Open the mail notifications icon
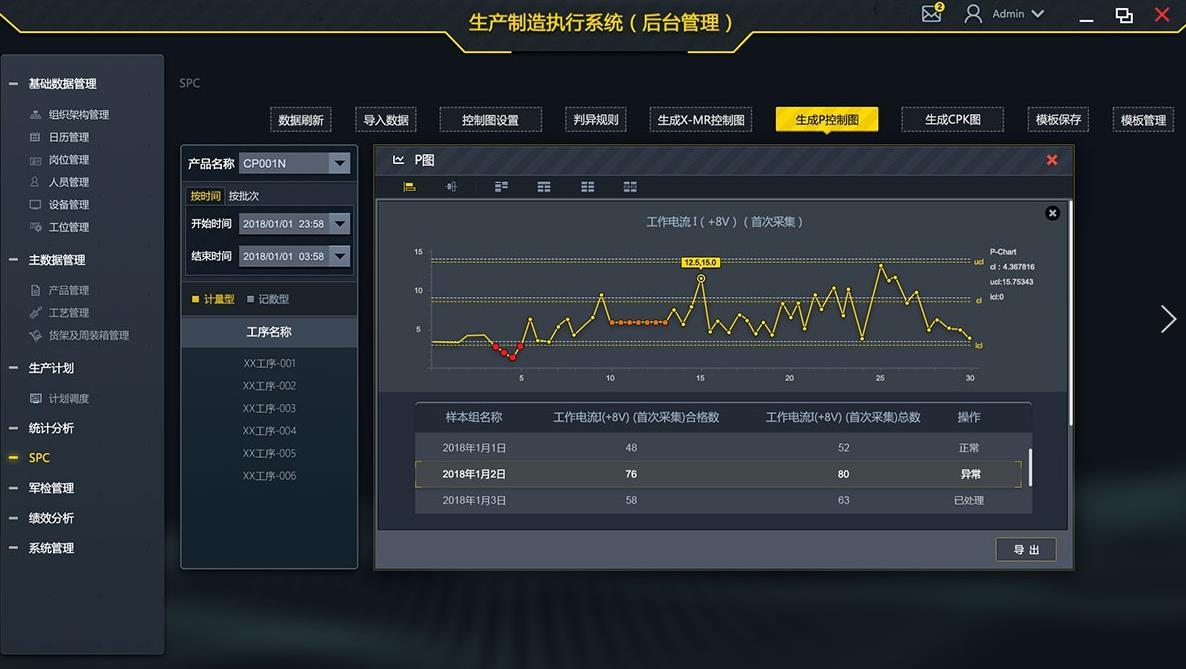The image size is (1186, 669). pos(932,14)
